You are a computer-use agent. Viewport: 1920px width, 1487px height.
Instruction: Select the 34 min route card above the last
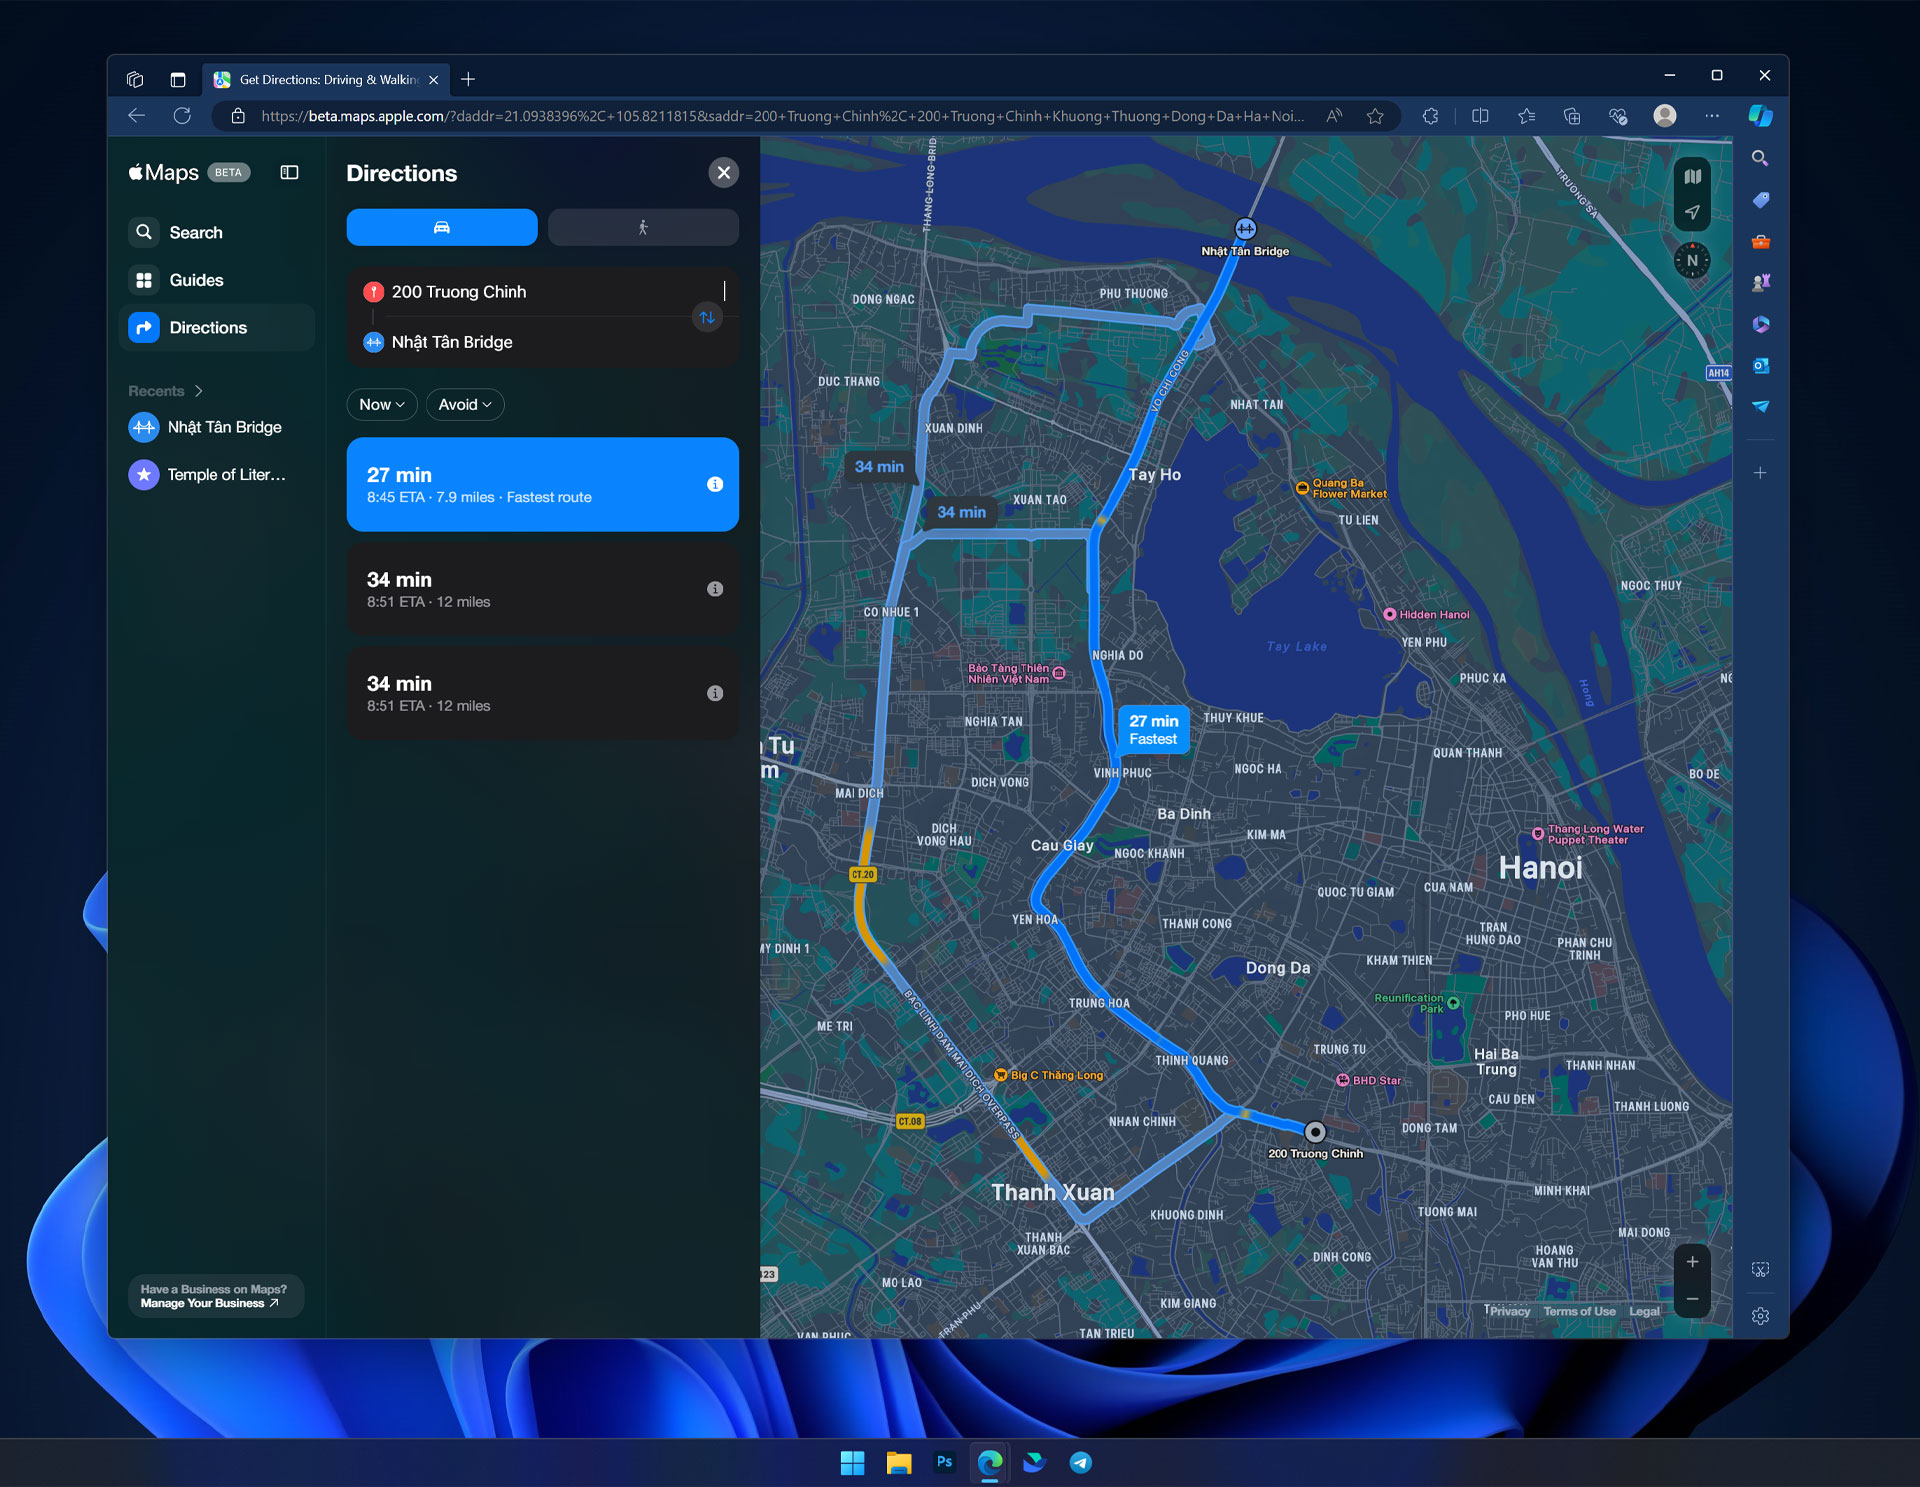click(x=543, y=589)
